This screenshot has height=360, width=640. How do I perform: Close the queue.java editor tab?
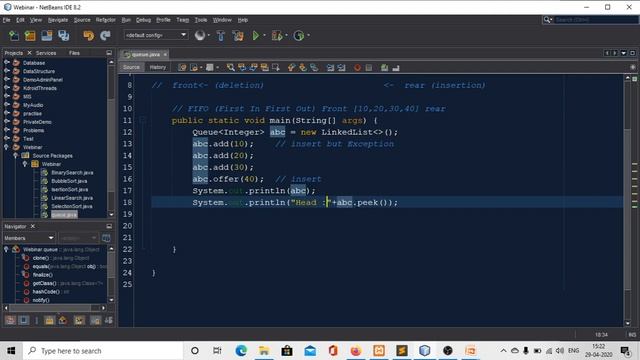[x=165, y=54]
